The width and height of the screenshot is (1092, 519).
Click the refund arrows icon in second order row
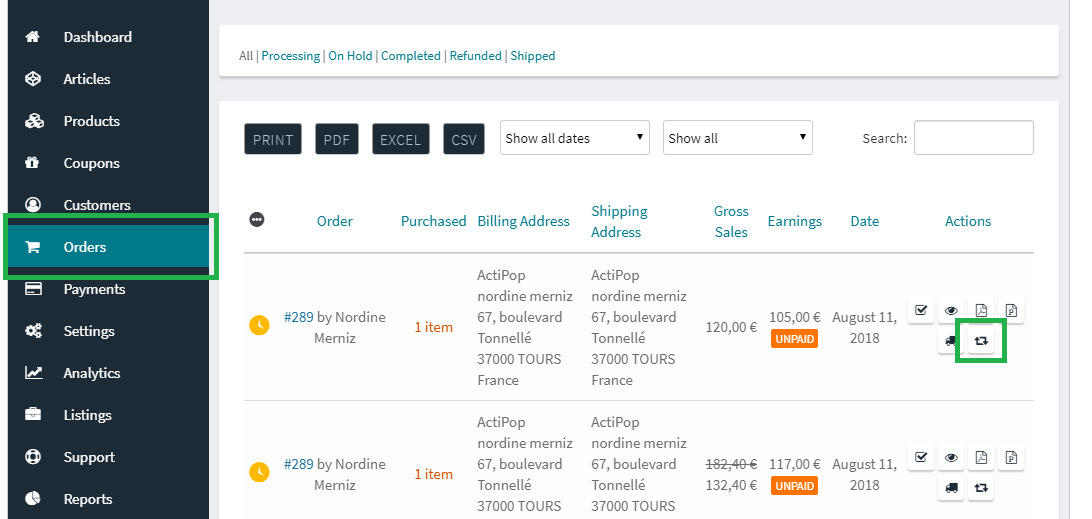(981, 488)
